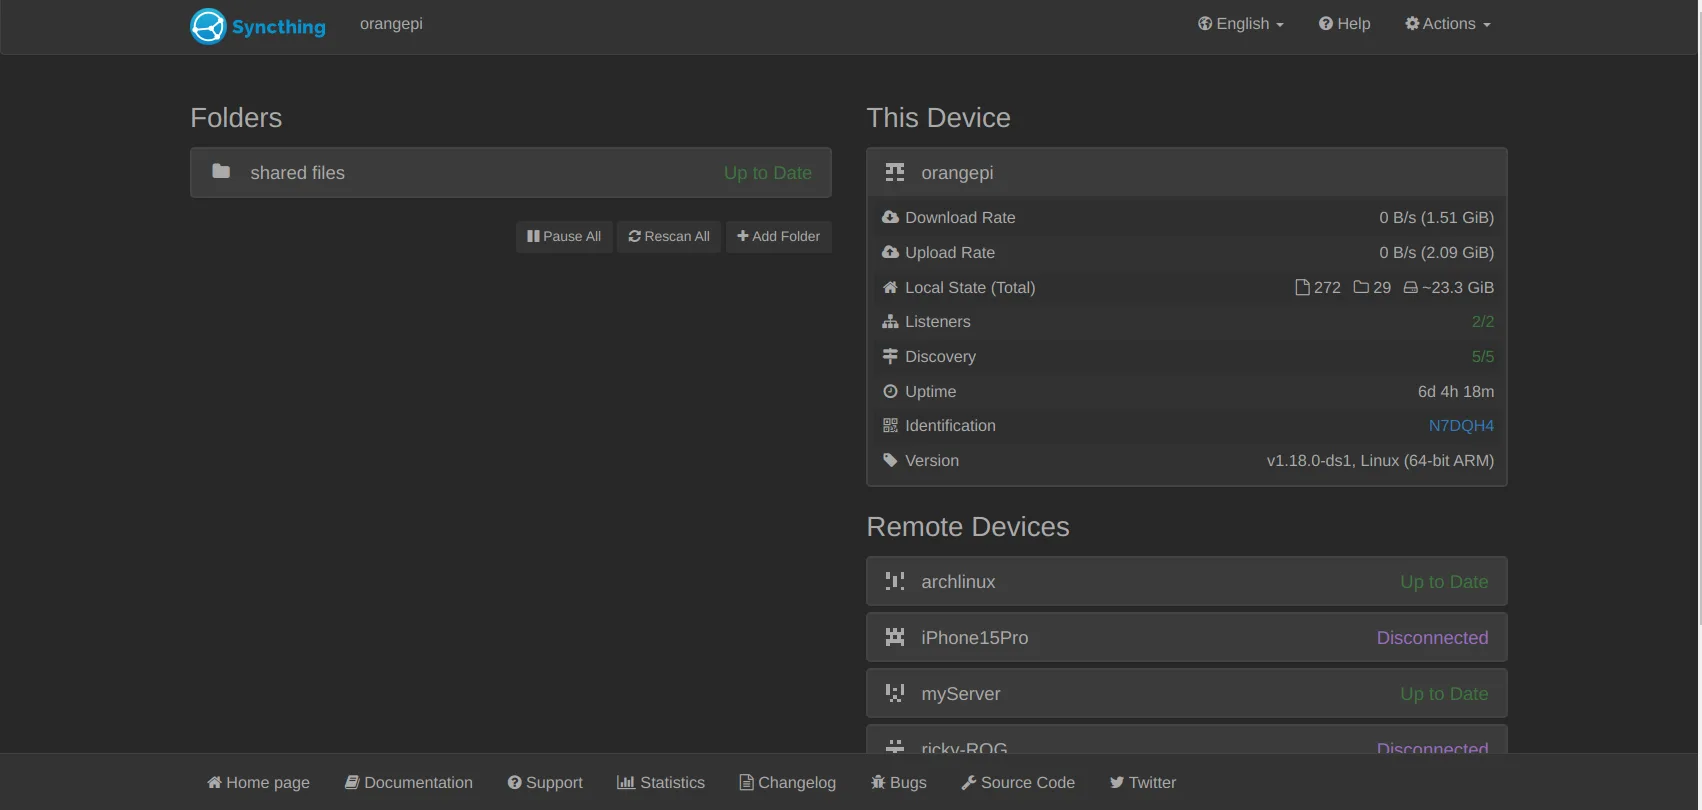The height and width of the screenshot is (810, 1702).
Task: Click the Listeners sitemap icon
Action: click(890, 322)
